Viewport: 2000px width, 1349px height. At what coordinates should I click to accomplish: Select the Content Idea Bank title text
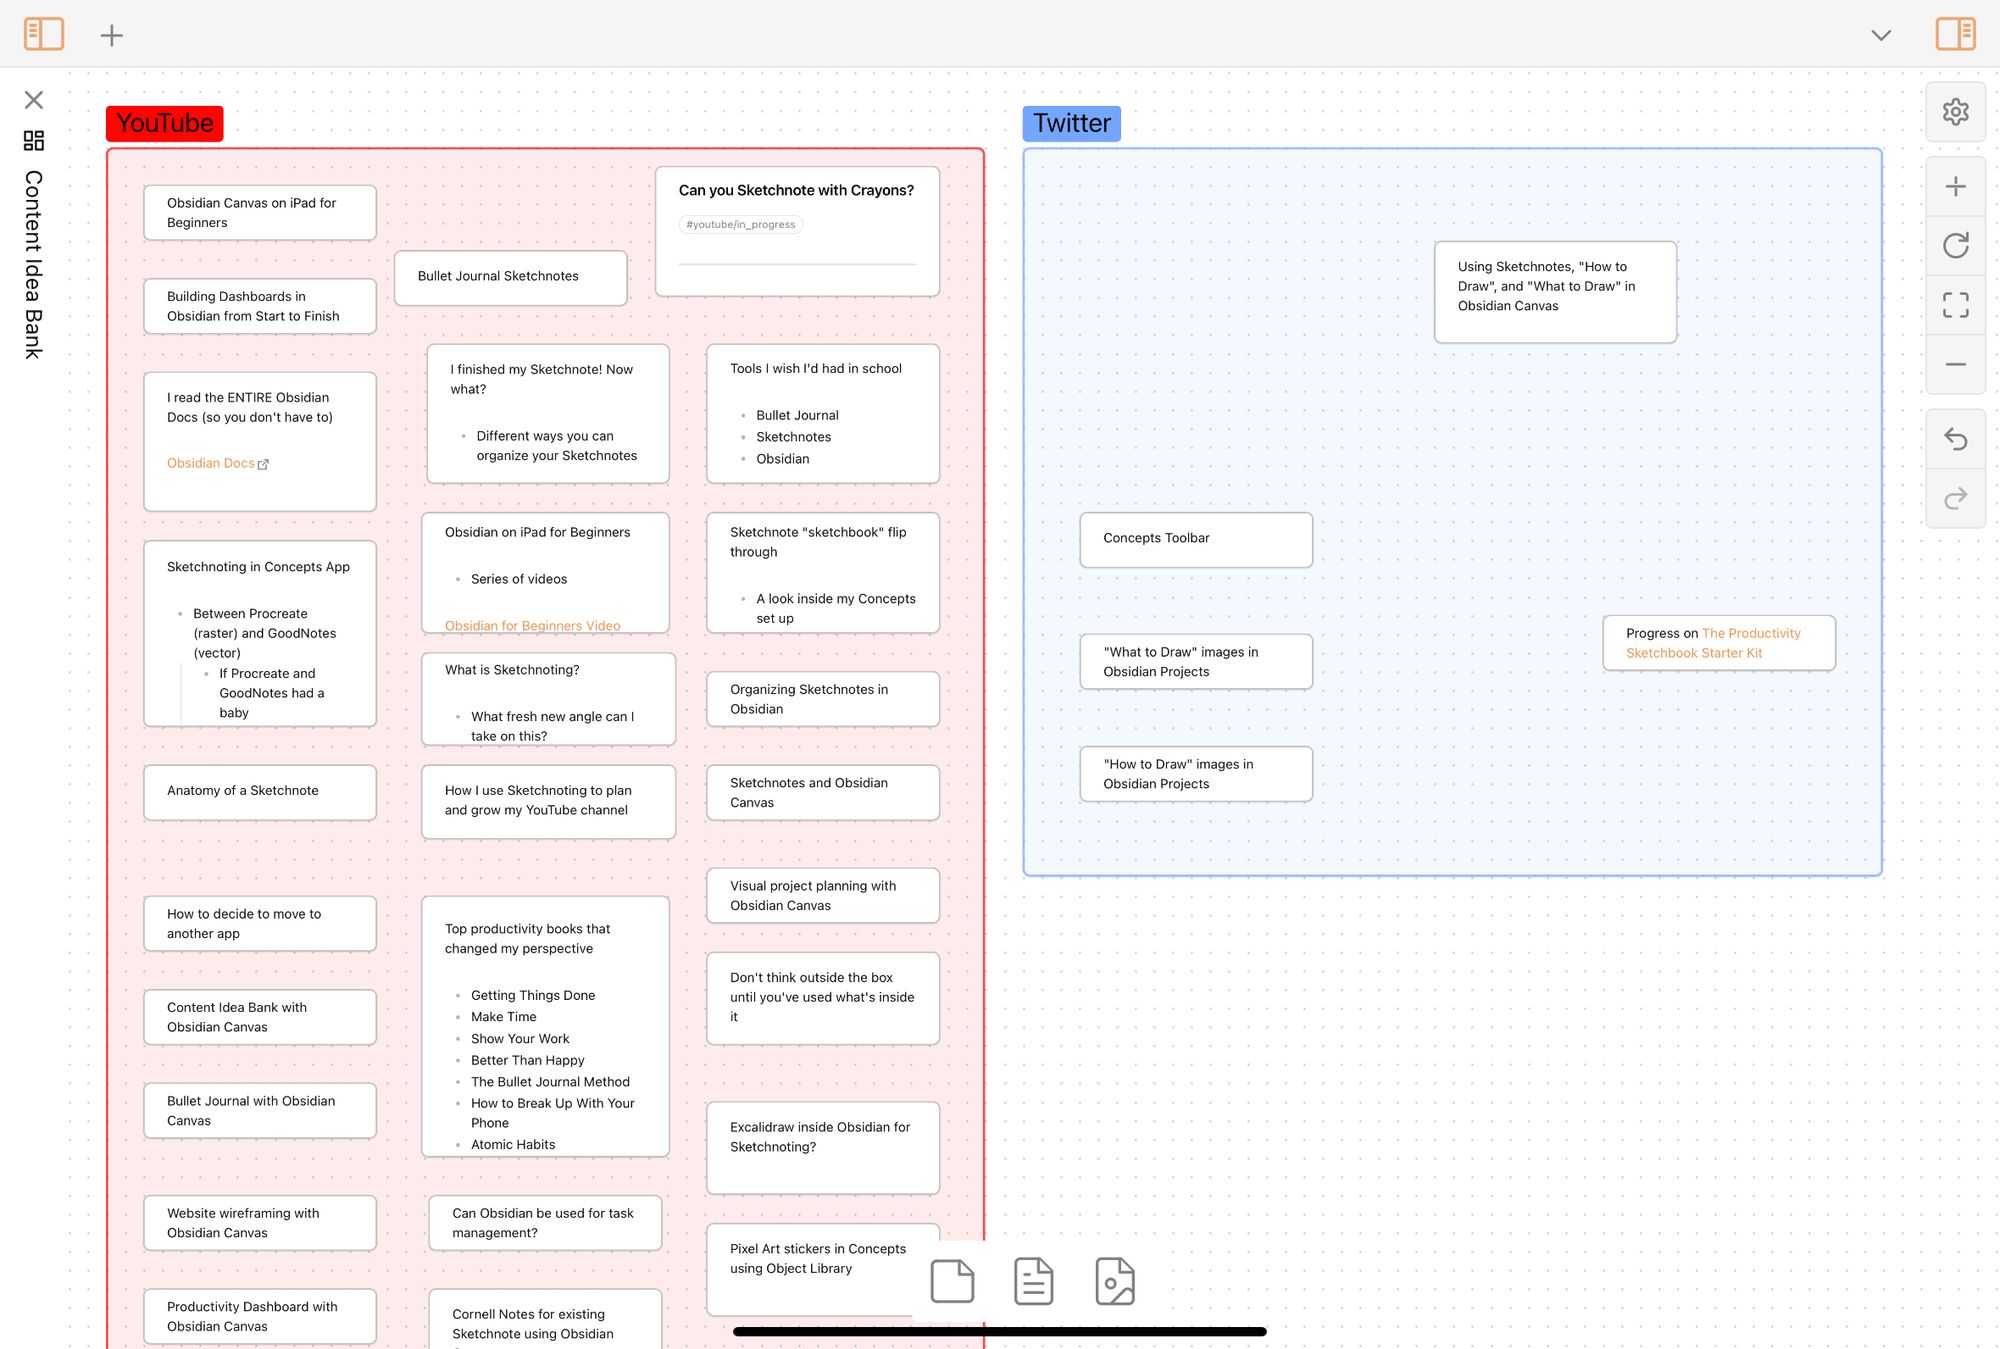point(34,265)
